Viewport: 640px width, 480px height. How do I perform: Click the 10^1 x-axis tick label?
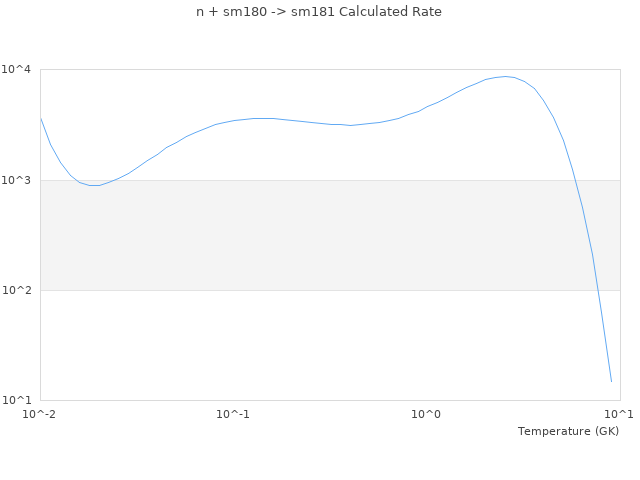pyautogui.click(x=619, y=414)
